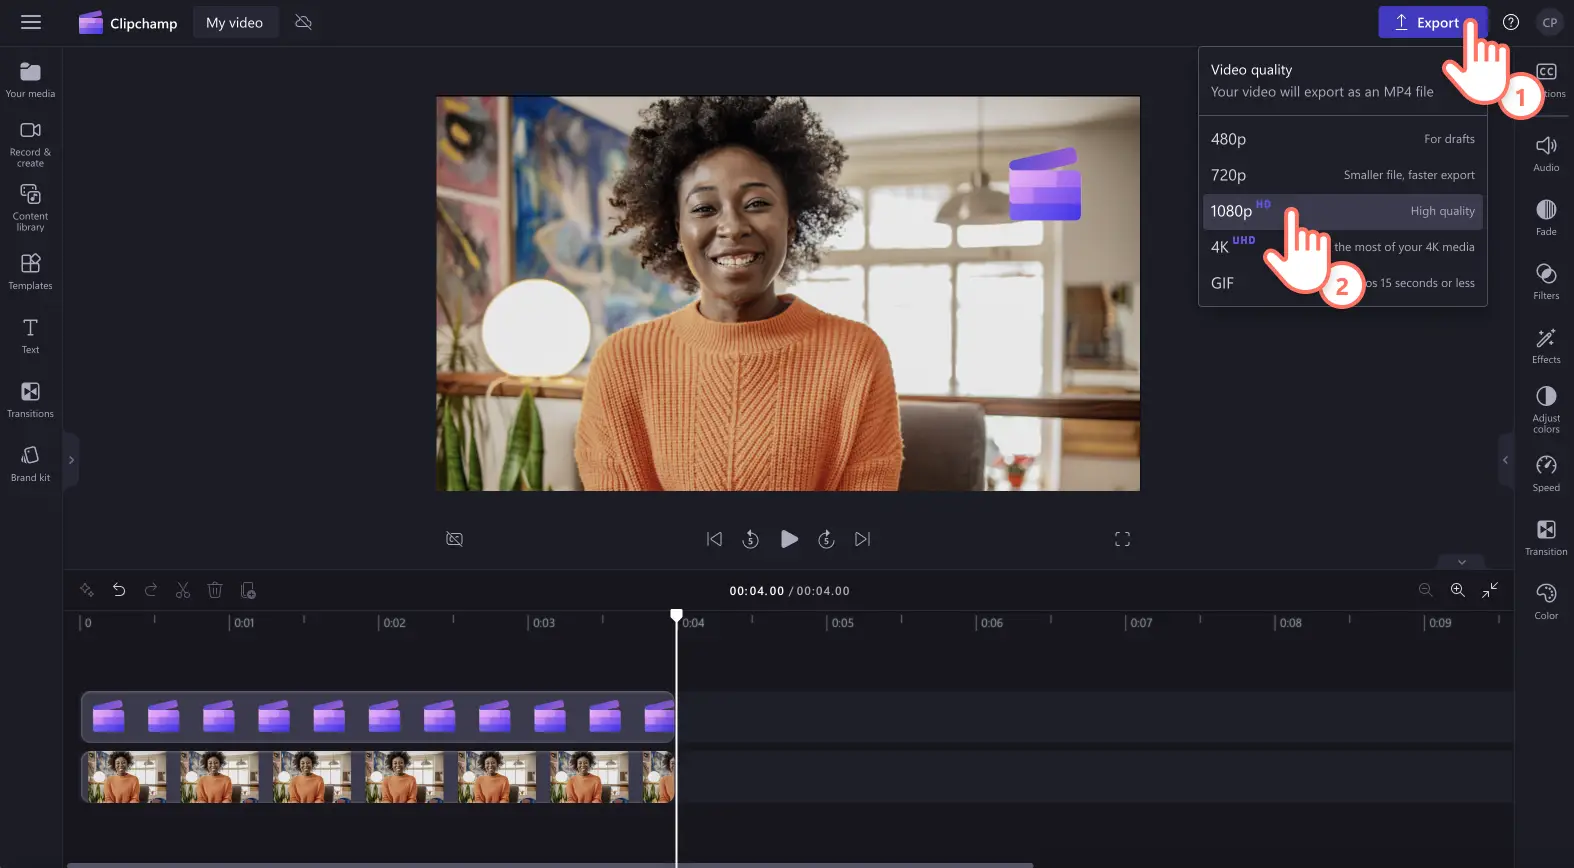Image resolution: width=1574 pixels, height=868 pixels.
Task: Click the split scissors icon
Action: [183, 590]
